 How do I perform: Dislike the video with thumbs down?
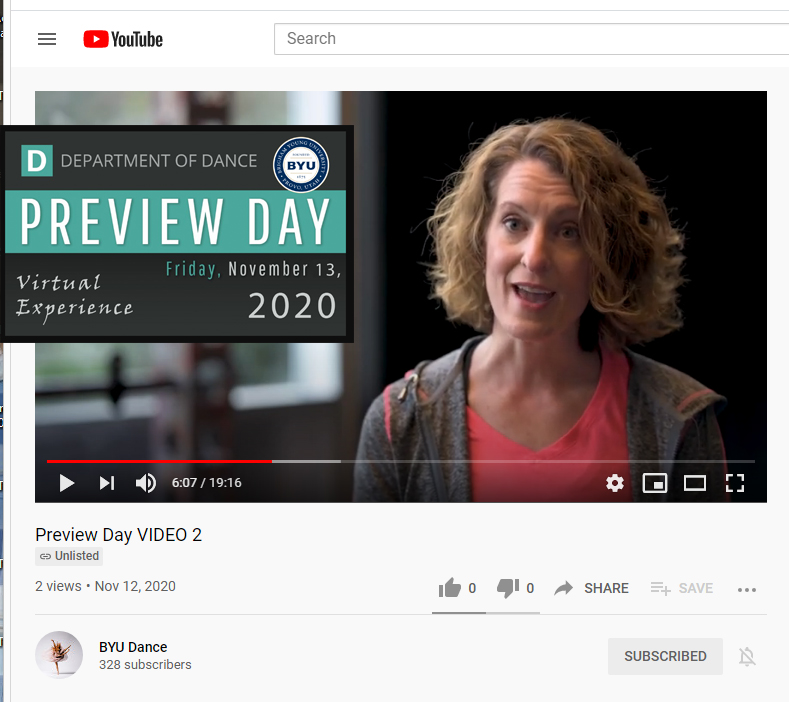point(508,588)
